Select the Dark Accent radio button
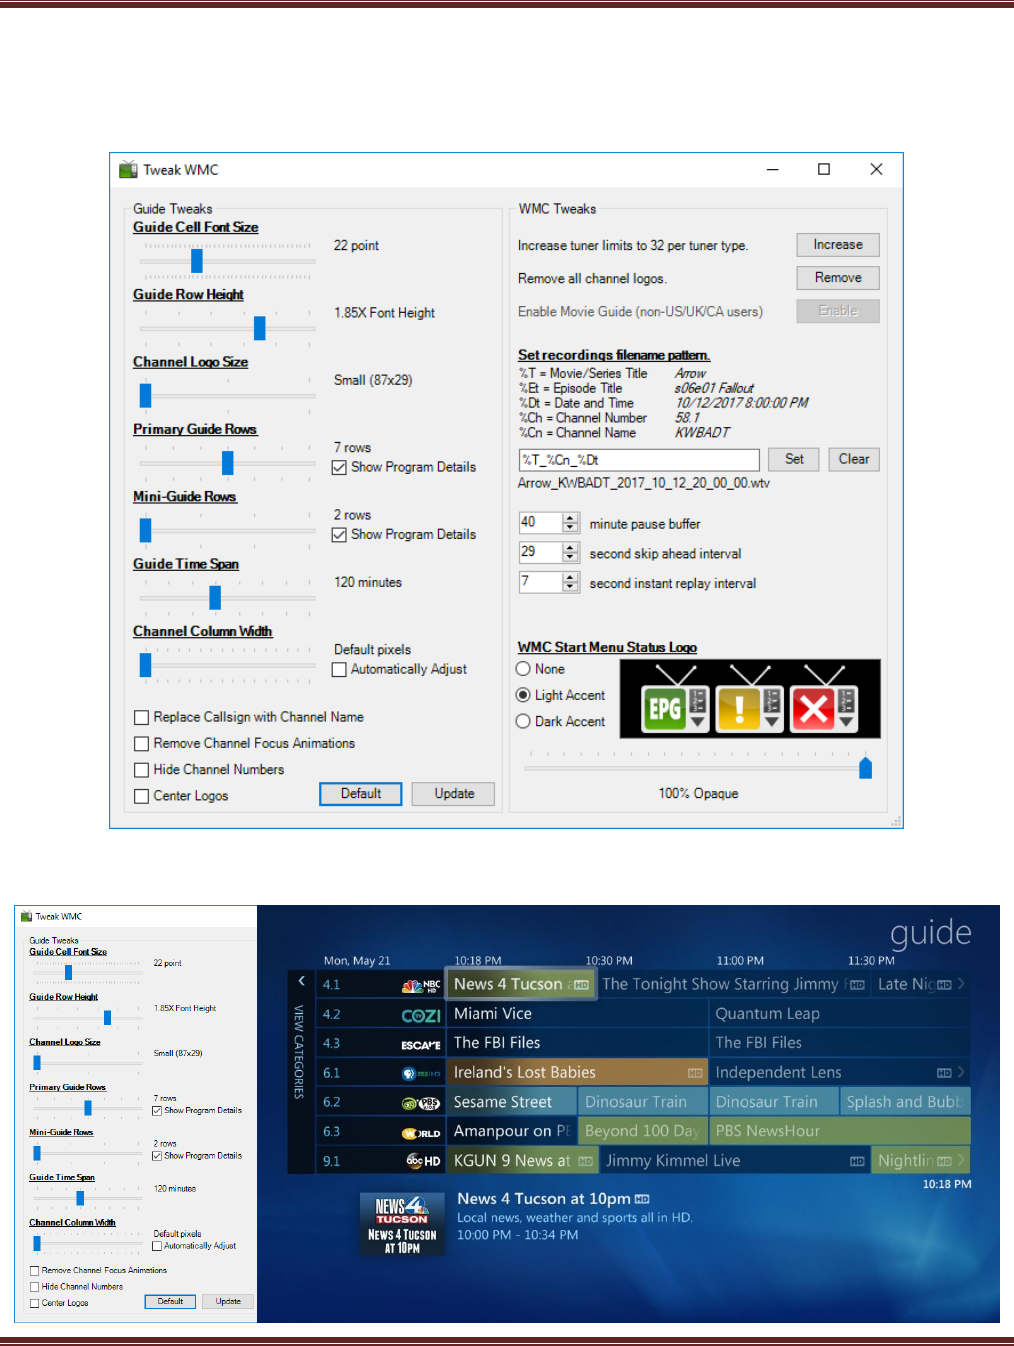 point(523,721)
